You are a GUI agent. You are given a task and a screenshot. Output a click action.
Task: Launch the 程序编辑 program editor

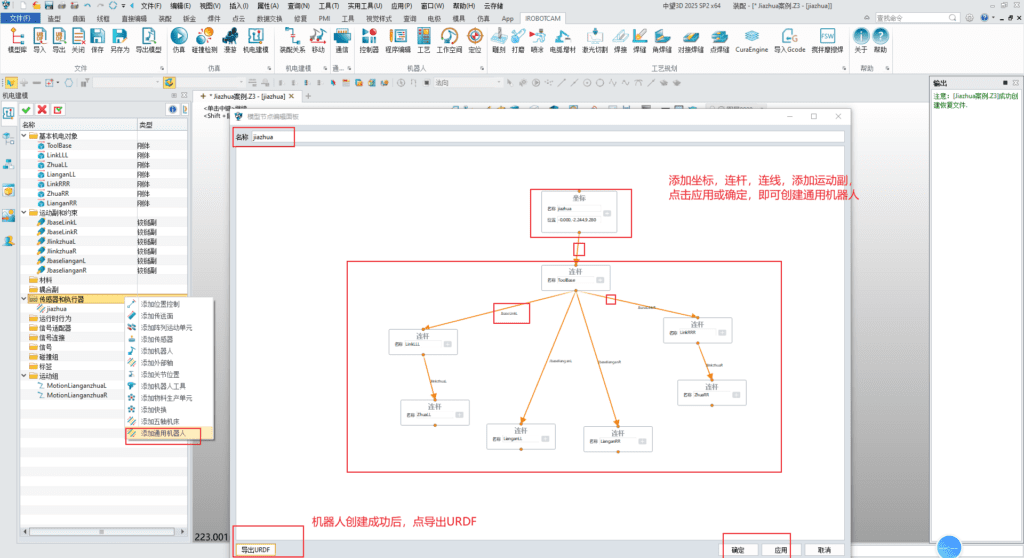pos(397,38)
